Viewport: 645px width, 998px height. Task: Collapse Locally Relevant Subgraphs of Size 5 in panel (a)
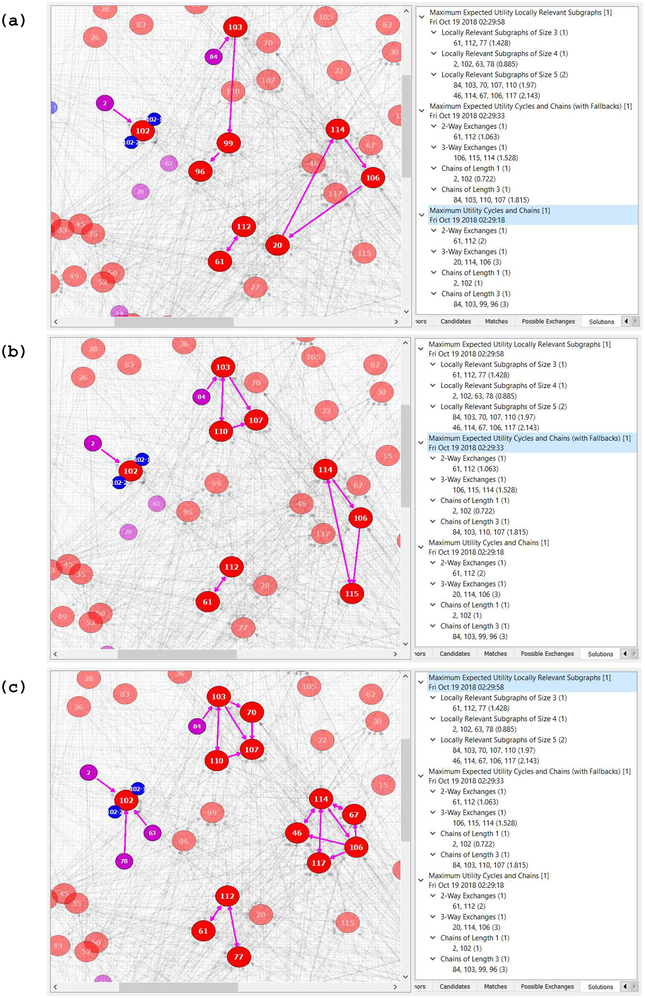point(434,74)
